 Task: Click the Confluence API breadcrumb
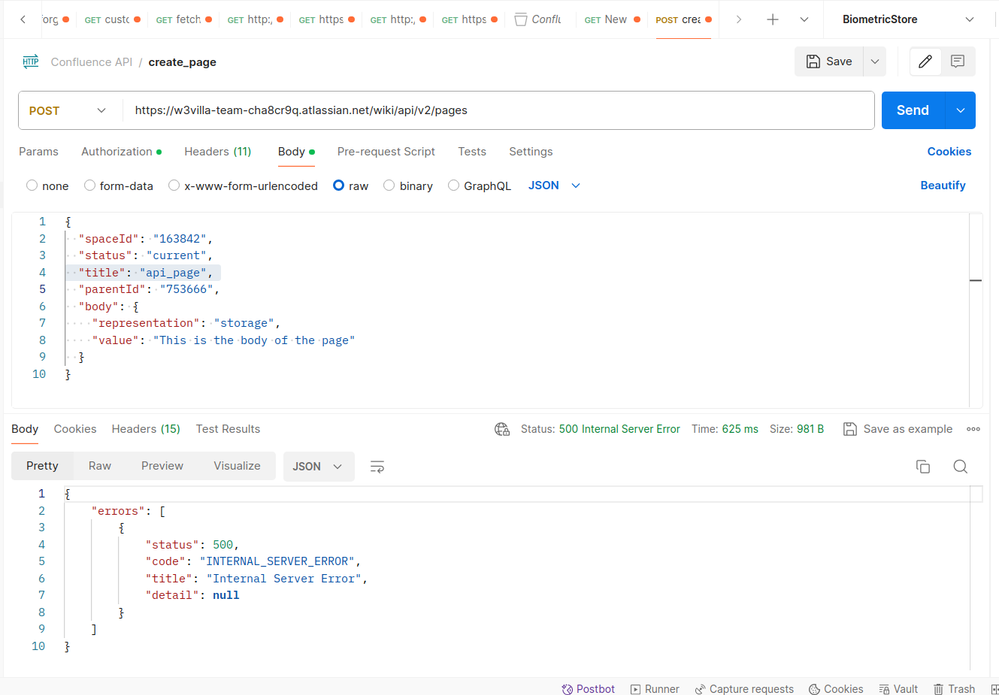click(x=92, y=62)
